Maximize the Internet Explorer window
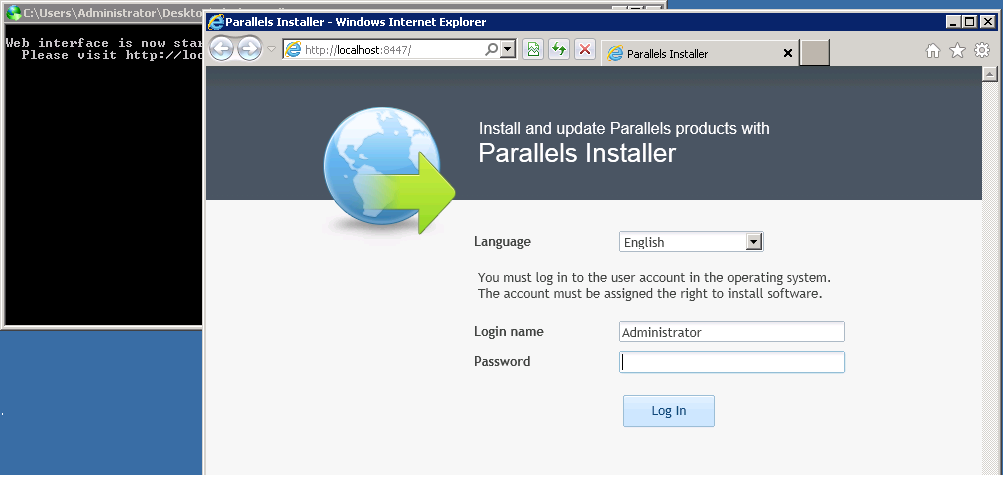The height and width of the screenshot is (477, 1003). pyautogui.click(x=969, y=22)
